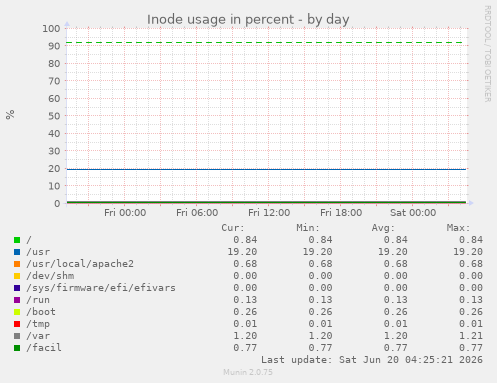Click the Last update timestamp text

(372, 360)
